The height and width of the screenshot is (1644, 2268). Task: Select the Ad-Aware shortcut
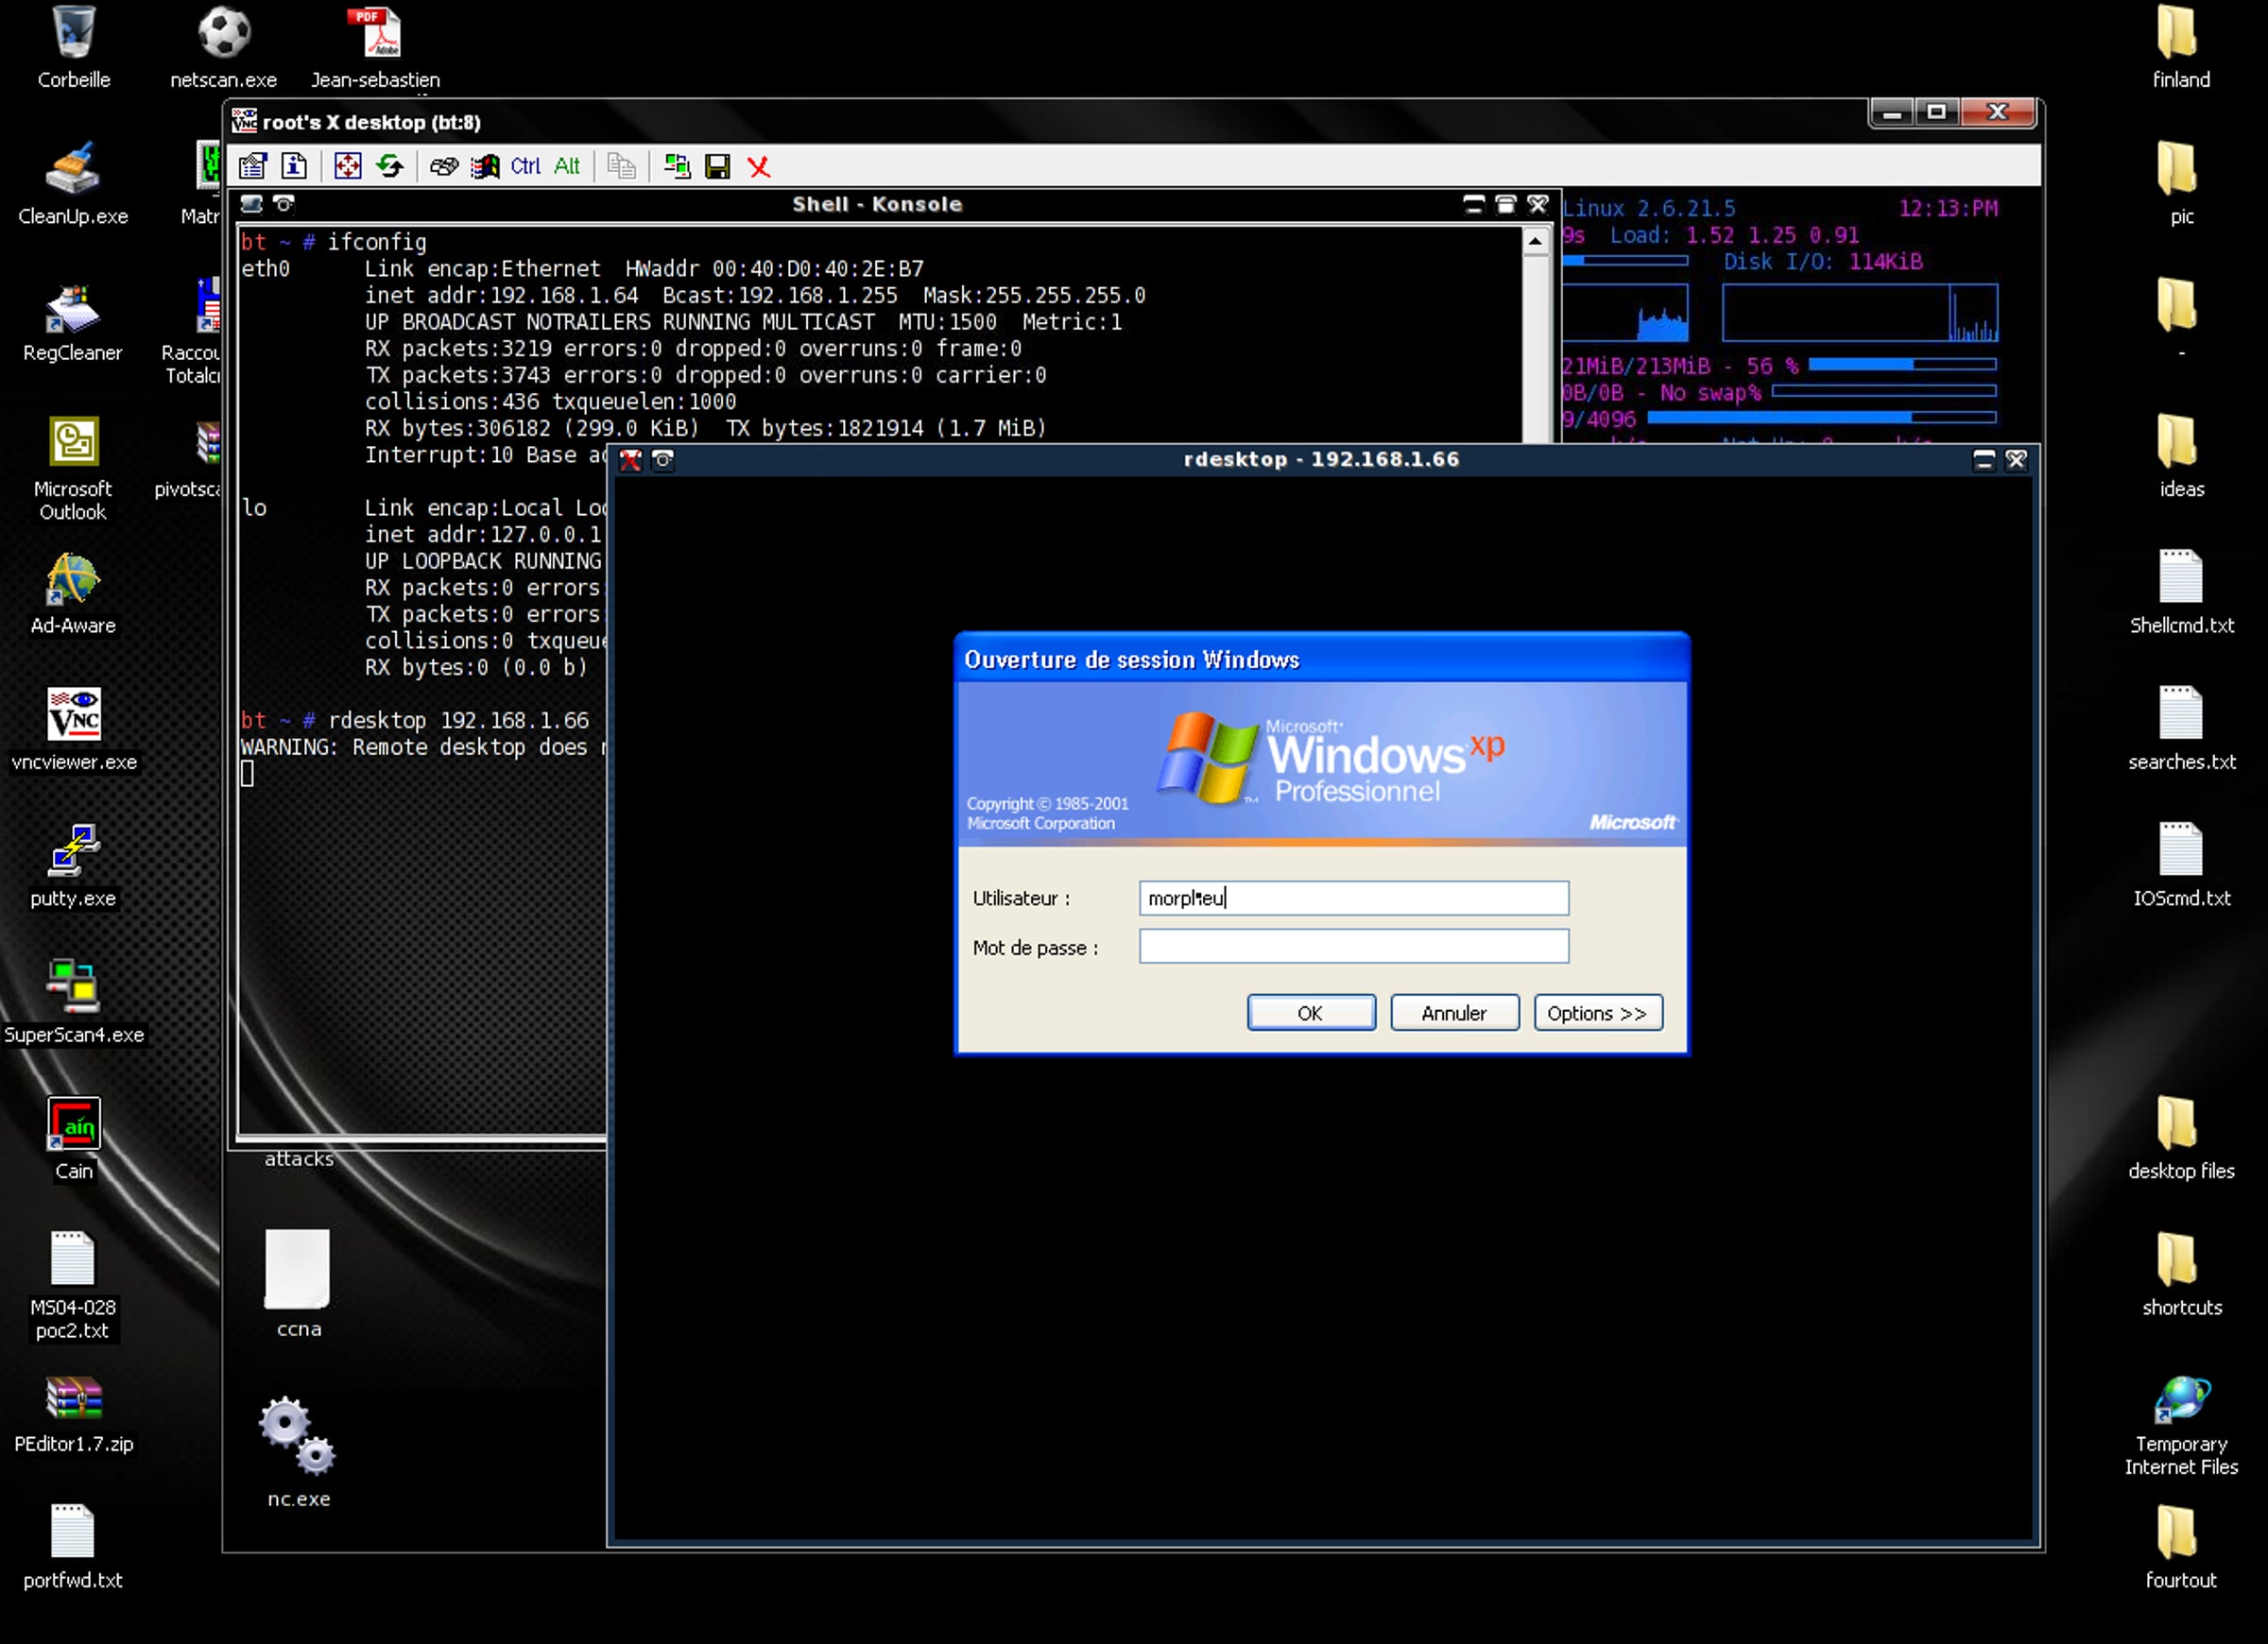click(x=73, y=594)
